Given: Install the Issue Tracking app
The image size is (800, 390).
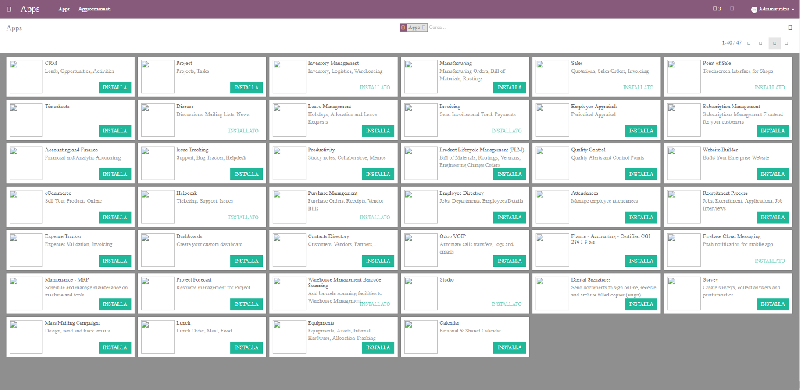Looking at the screenshot, I should 246,174.
